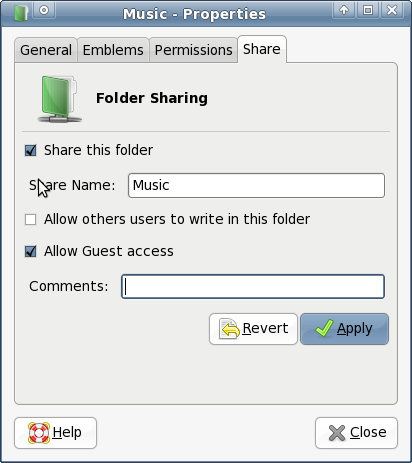The image size is (412, 463).
Task: Click the yellow arrow Revert icon
Action: [x=229, y=329]
